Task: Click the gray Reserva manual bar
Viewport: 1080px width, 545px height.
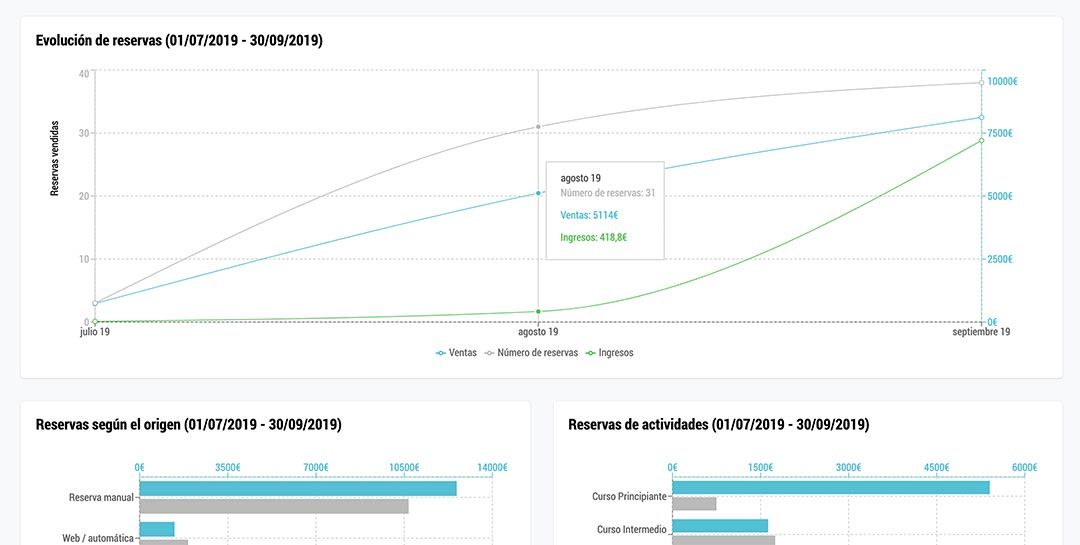Action: tap(273, 506)
